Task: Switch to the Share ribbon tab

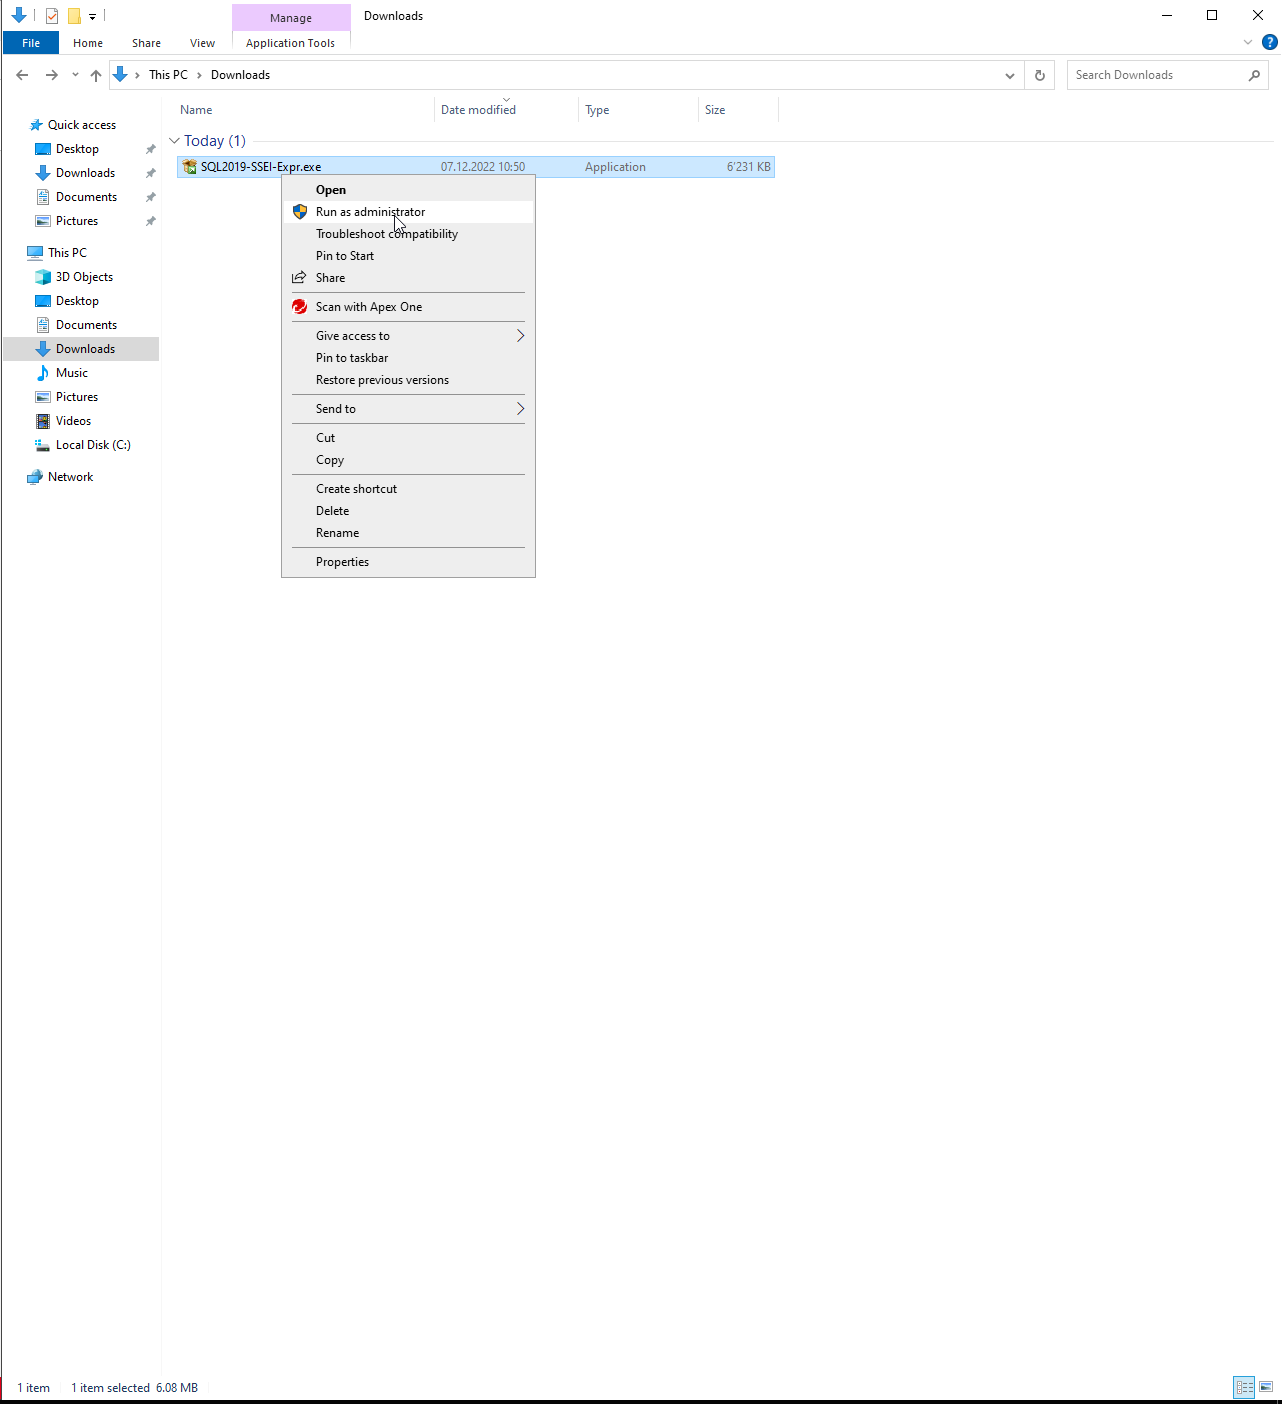Action: coord(146,43)
